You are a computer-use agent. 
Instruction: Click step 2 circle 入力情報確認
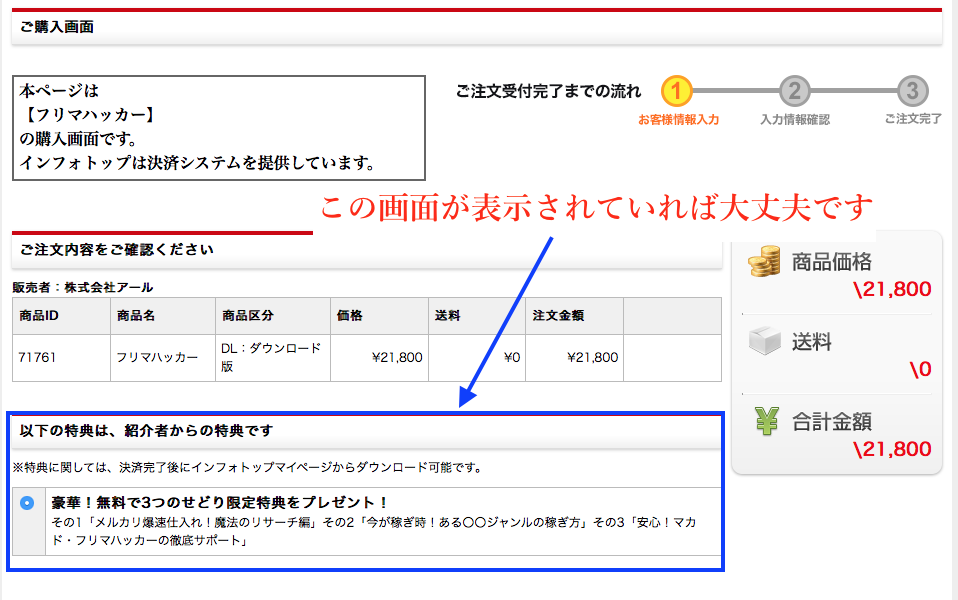pyautogui.click(x=794, y=91)
